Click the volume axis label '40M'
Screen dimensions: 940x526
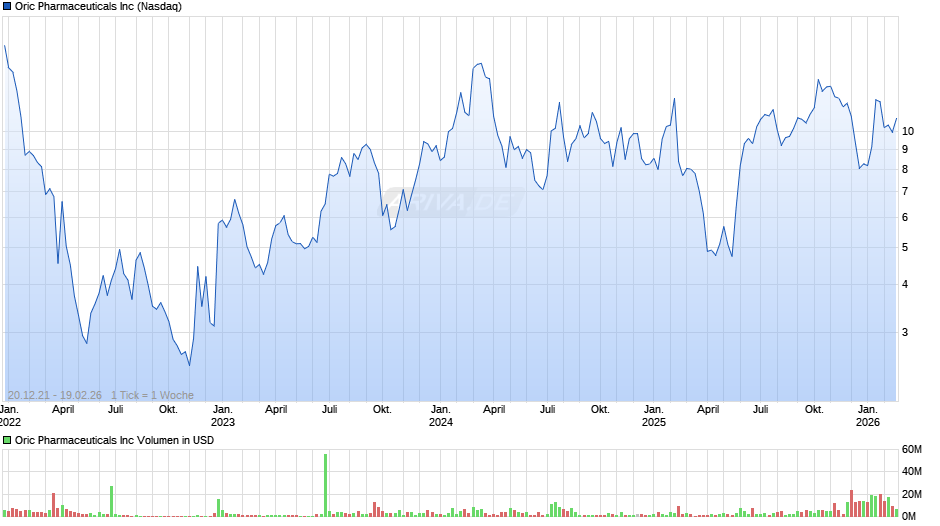[x=911, y=472]
